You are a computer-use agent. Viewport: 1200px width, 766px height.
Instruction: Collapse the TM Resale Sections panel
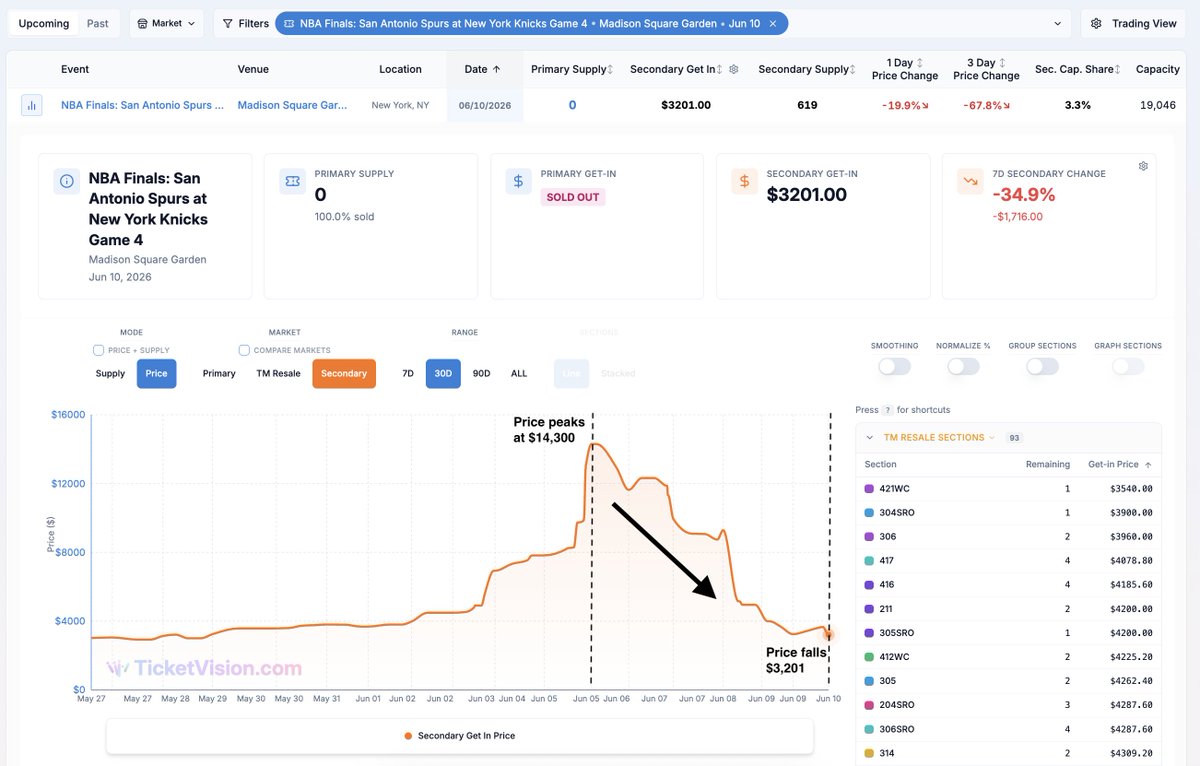click(870, 437)
